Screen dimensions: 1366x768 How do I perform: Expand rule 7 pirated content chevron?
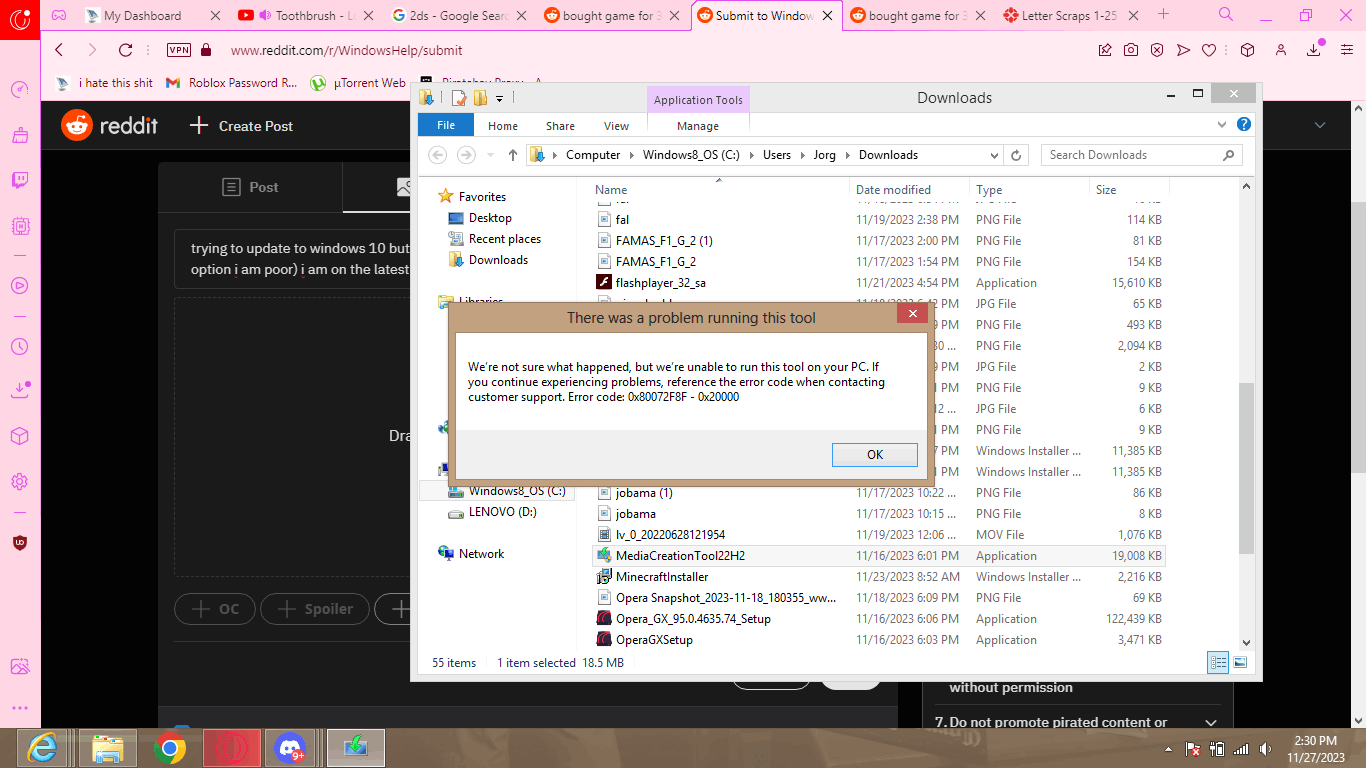(x=1211, y=722)
